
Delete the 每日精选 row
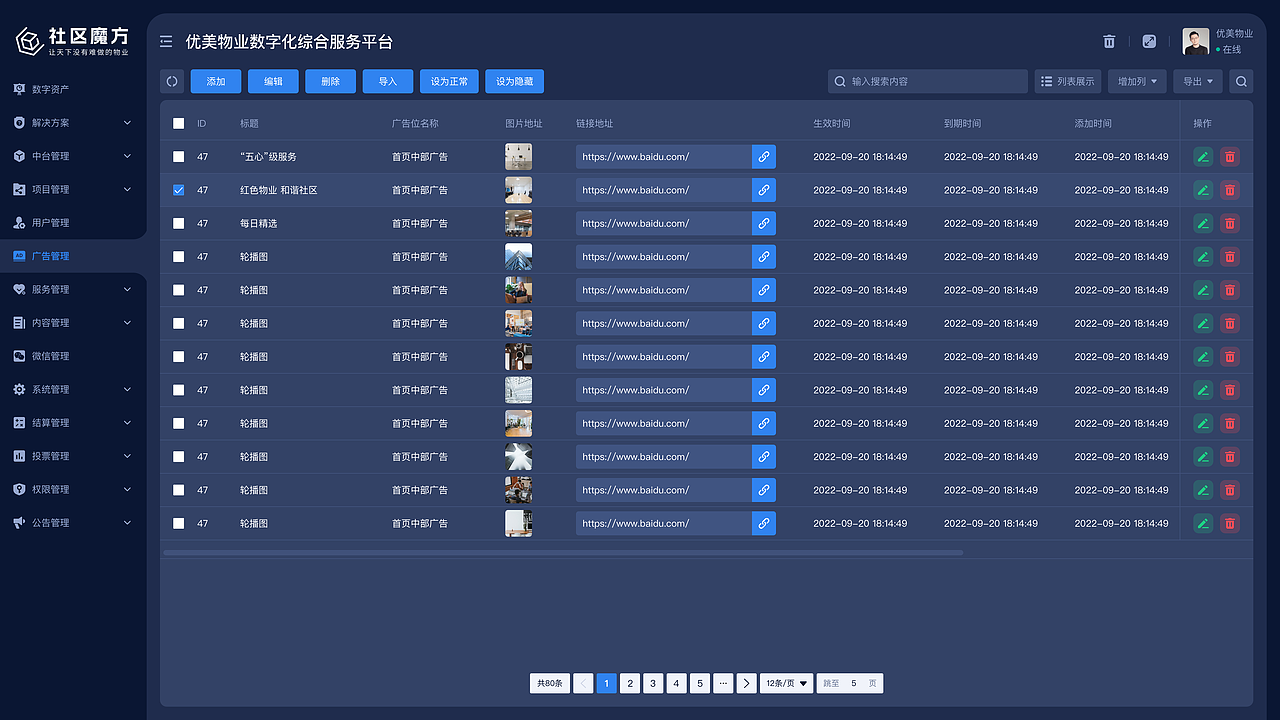[1230, 223]
